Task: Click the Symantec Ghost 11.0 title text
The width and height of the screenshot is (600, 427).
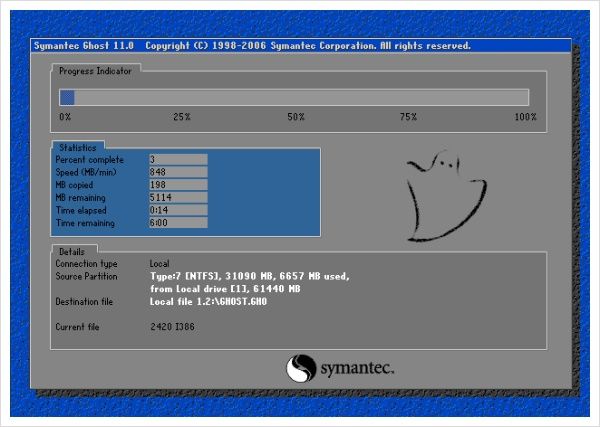Action: [84, 46]
